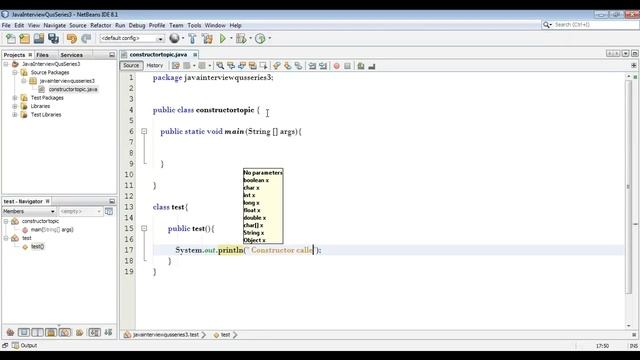Run the project with green play icon
Viewport: 640px width, 360px height.
(223, 39)
